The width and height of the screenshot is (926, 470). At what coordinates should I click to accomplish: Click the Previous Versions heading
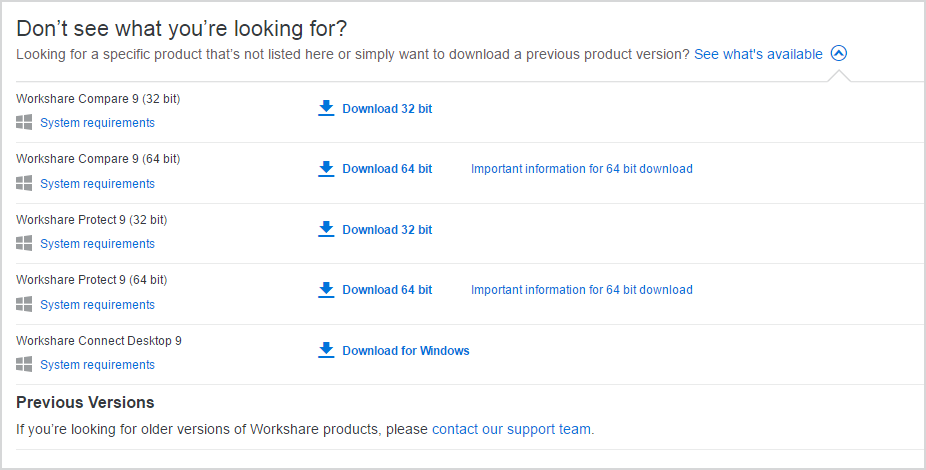point(85,402)
